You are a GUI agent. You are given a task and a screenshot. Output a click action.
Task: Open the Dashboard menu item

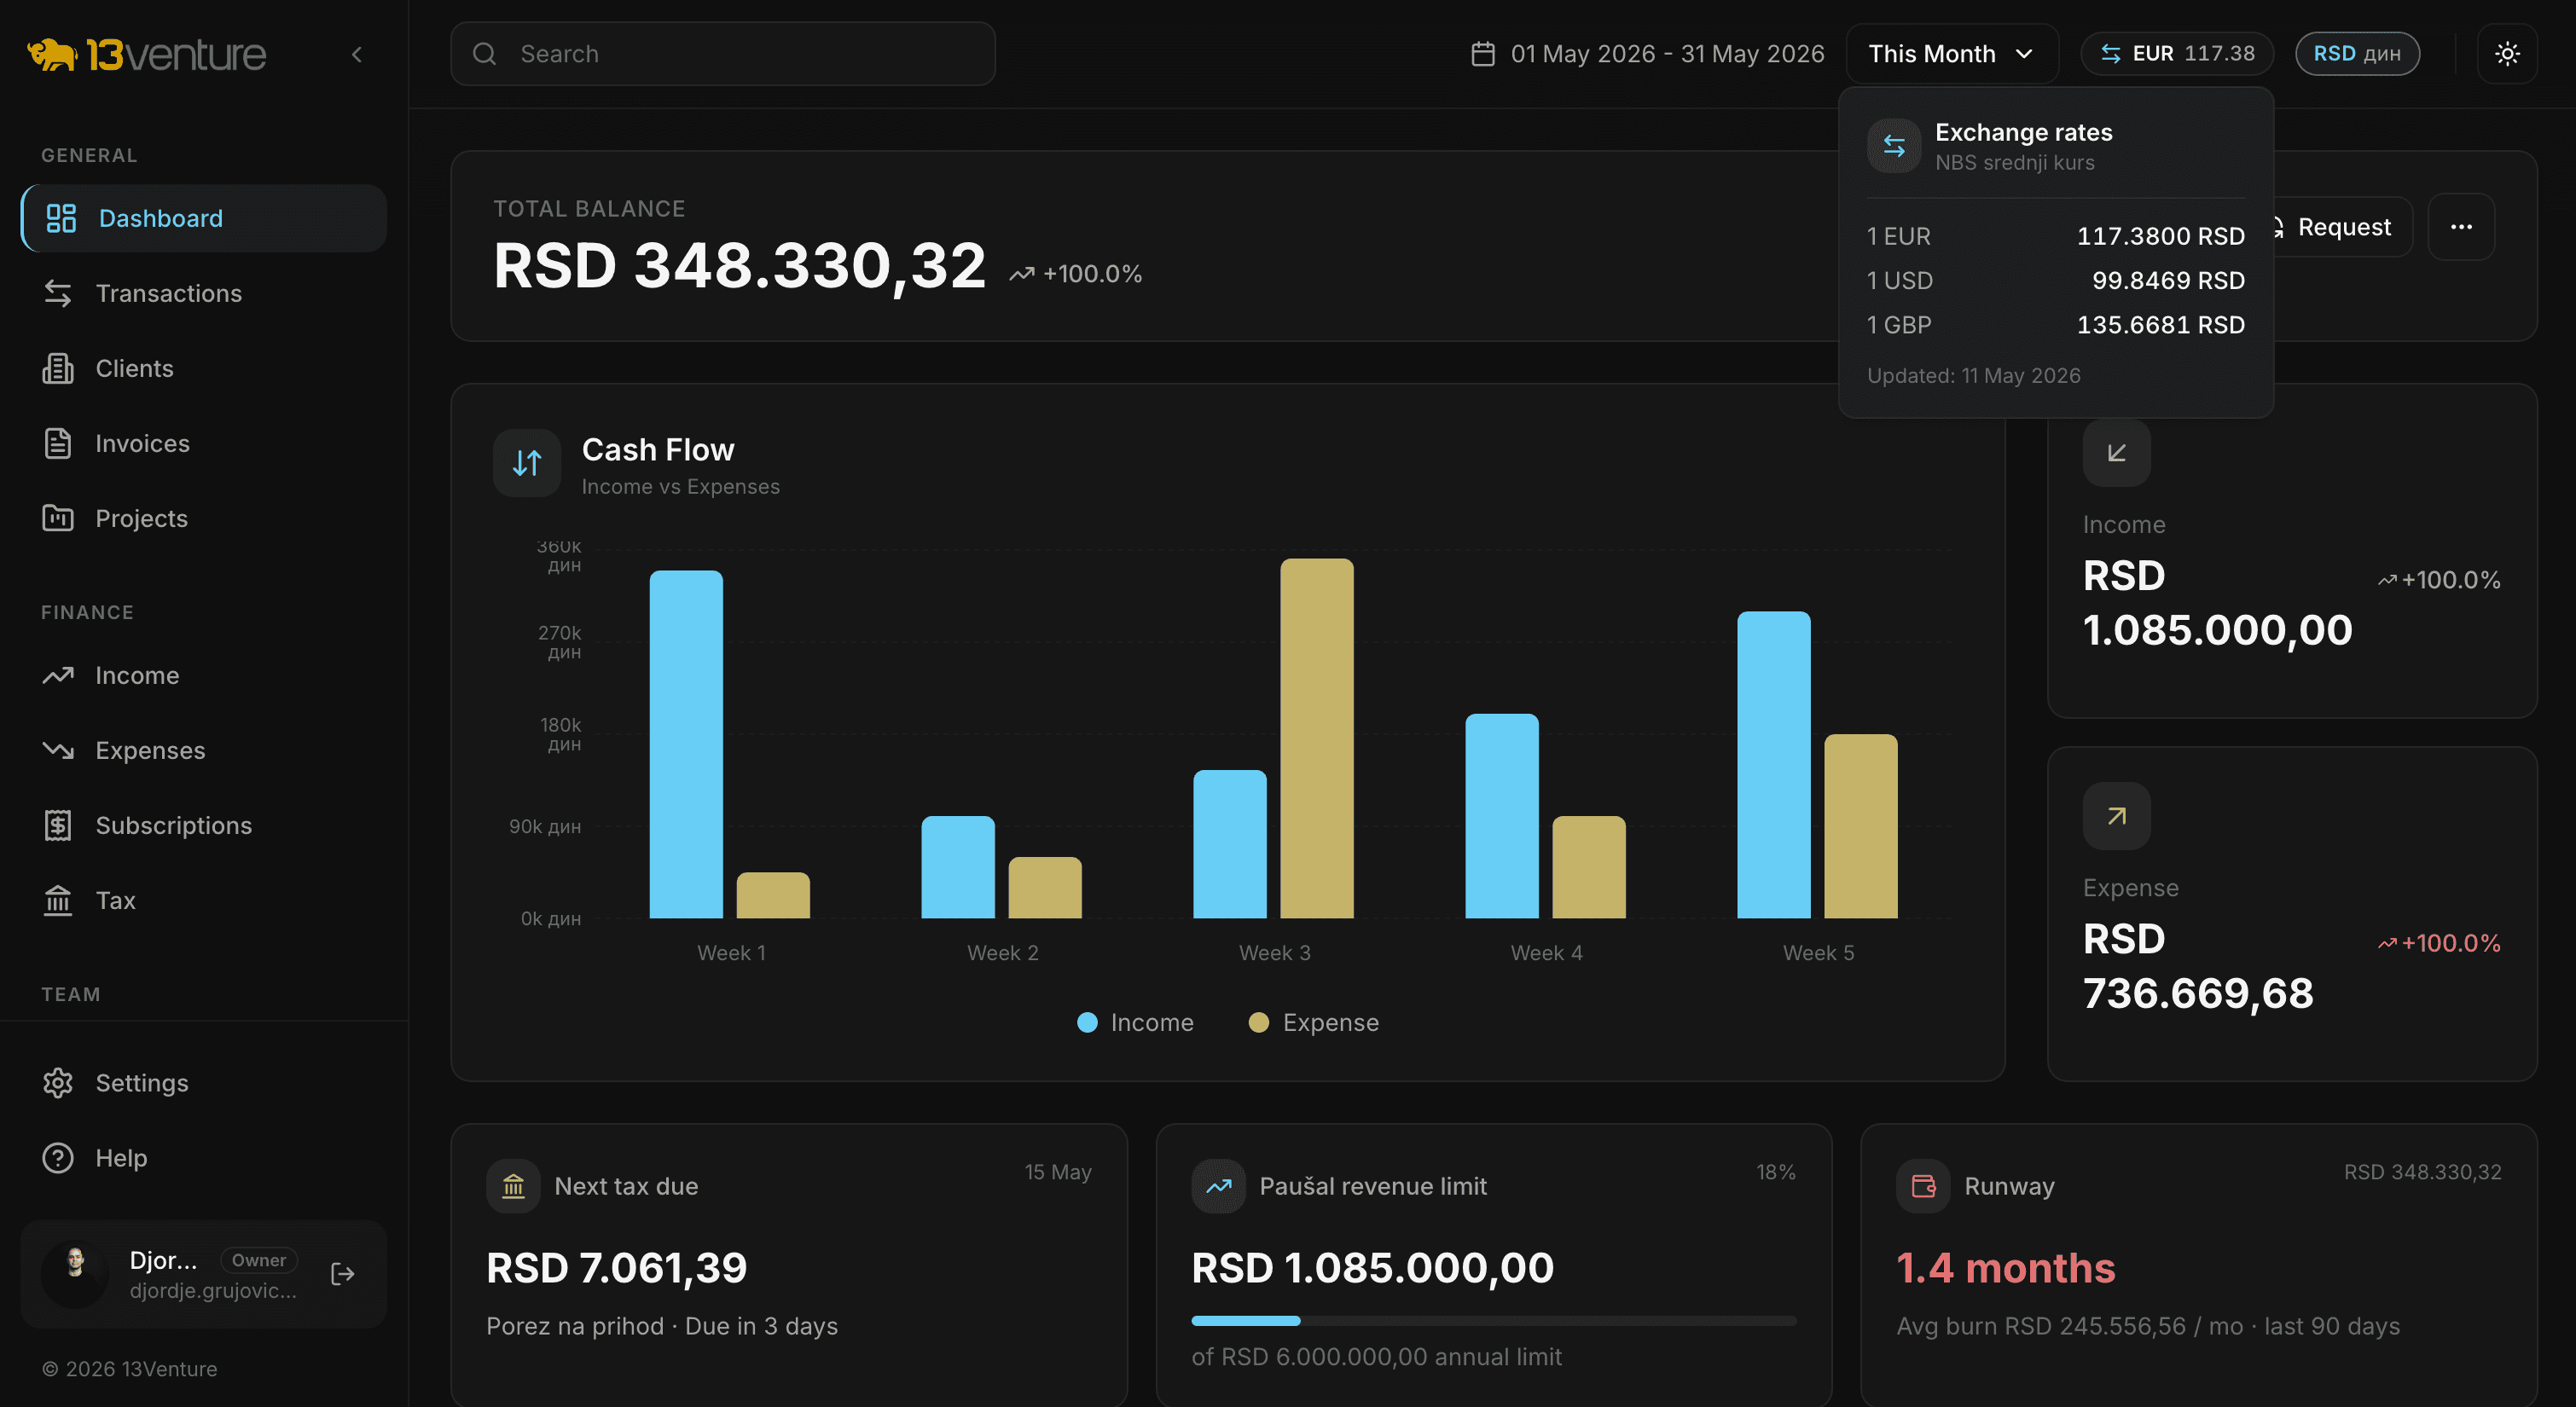(204, 218)
